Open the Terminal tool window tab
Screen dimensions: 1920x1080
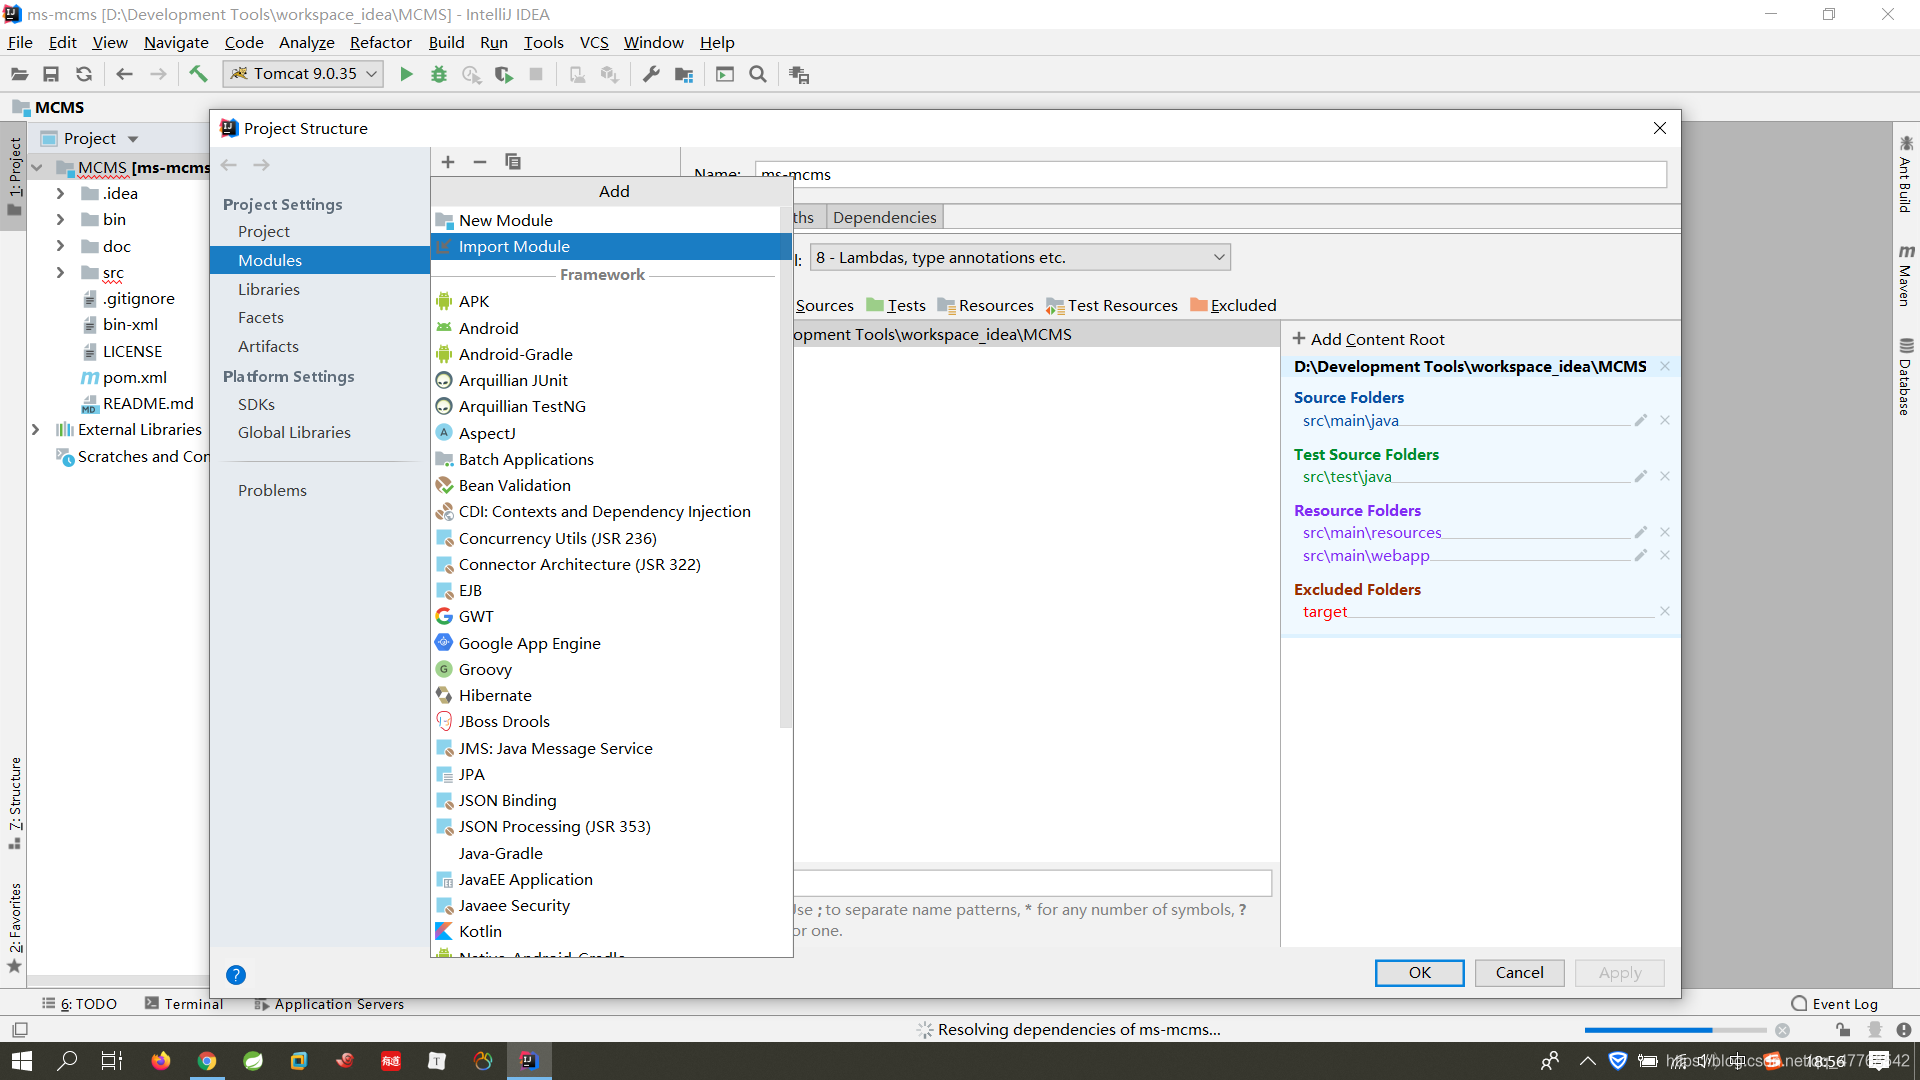click(184, 1004)
